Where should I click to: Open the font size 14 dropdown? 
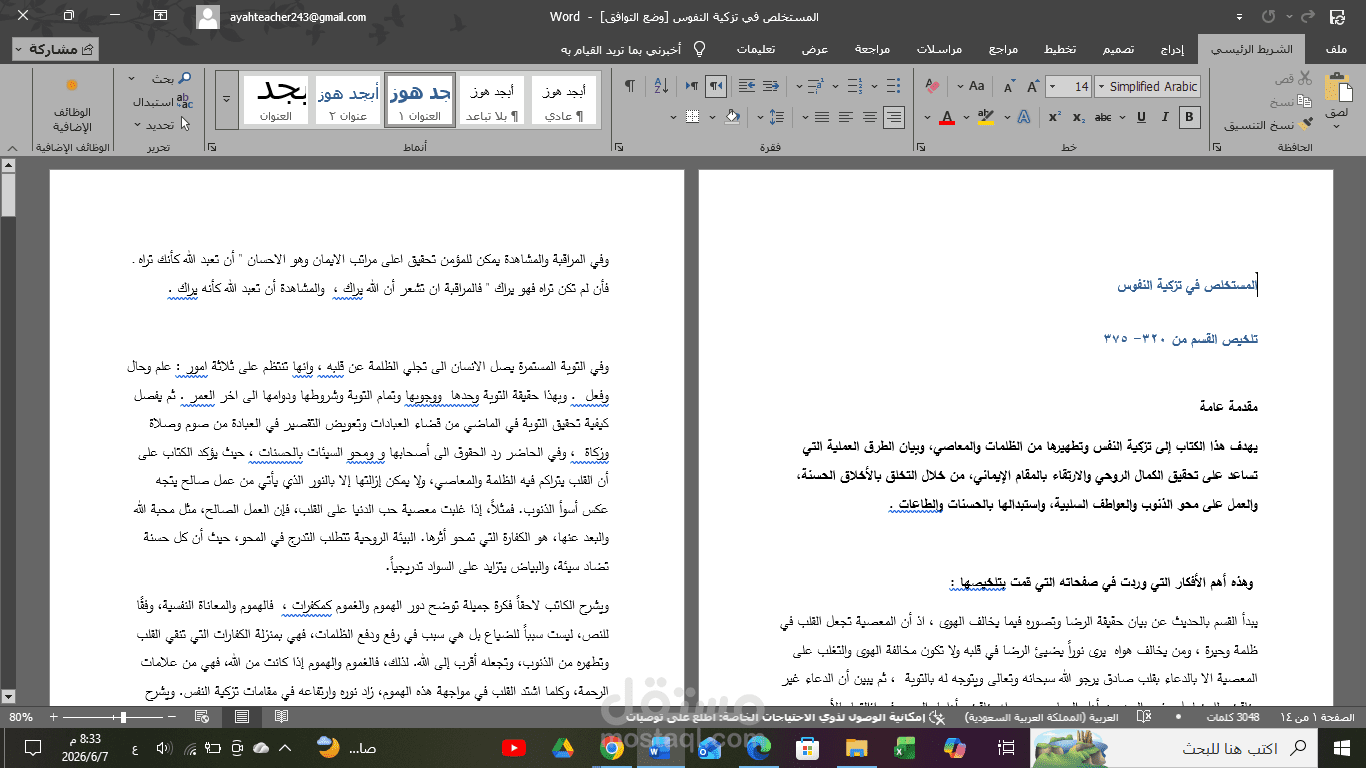click(x=1052, y=87)
